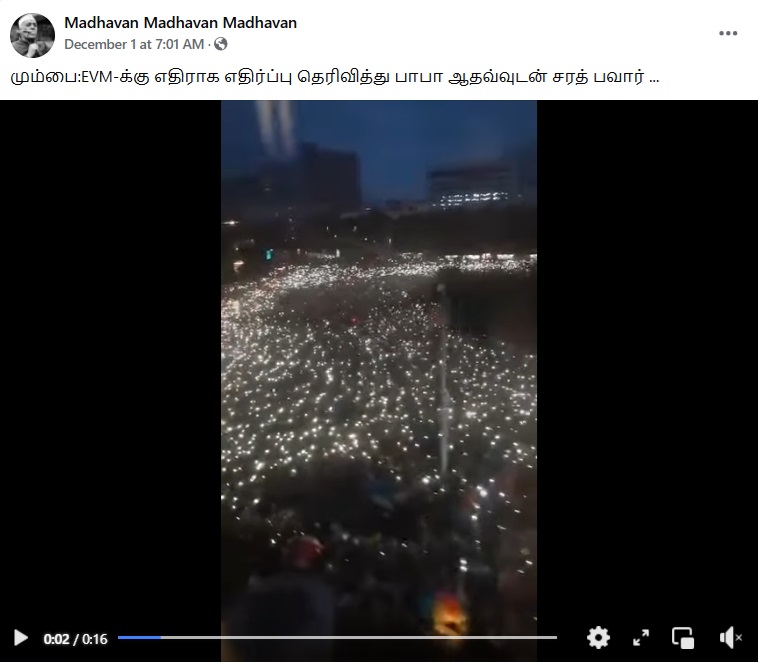
Task: Click the played blue portion of the timeline
Action: click(139, 638)
